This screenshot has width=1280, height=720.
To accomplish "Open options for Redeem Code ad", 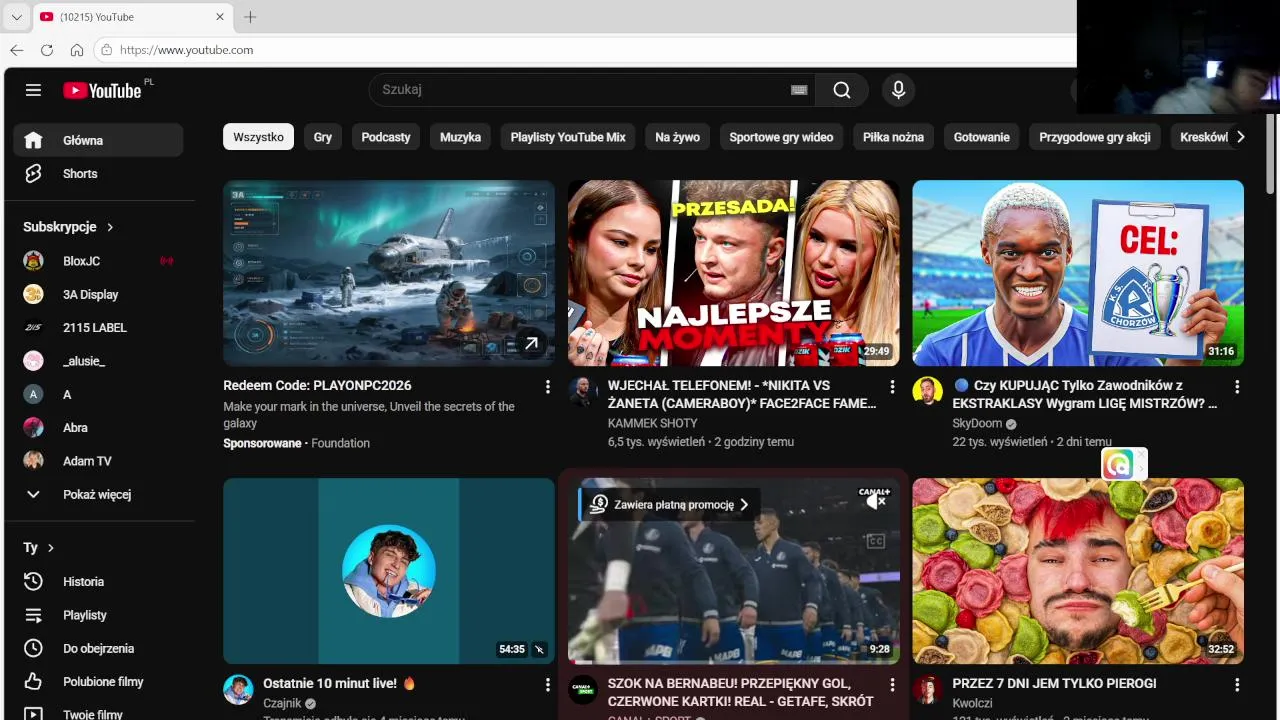I will pyautogui.click(x=547, y=387).
